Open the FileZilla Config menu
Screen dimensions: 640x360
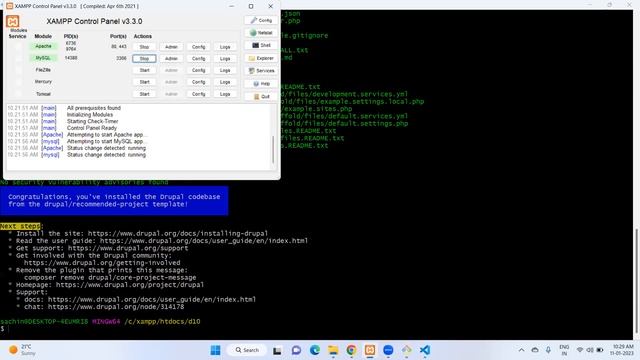pos(198,70)
